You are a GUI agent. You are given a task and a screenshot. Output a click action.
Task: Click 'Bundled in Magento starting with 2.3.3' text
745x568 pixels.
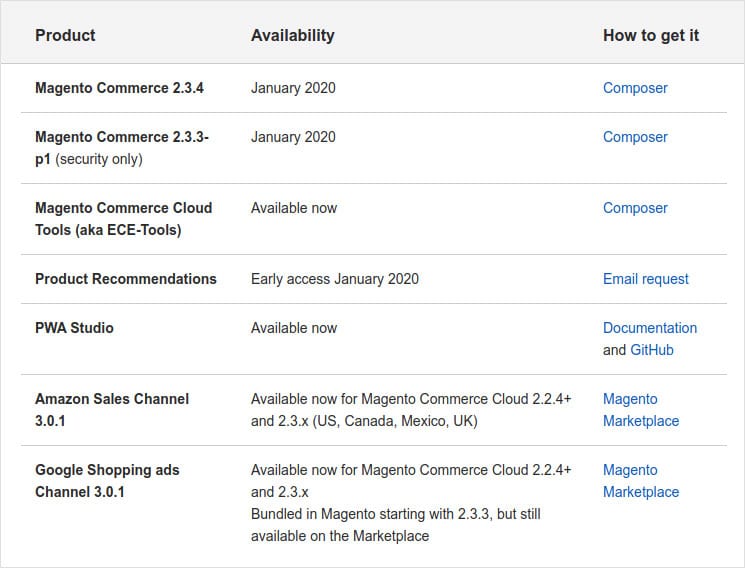[396, 525]
